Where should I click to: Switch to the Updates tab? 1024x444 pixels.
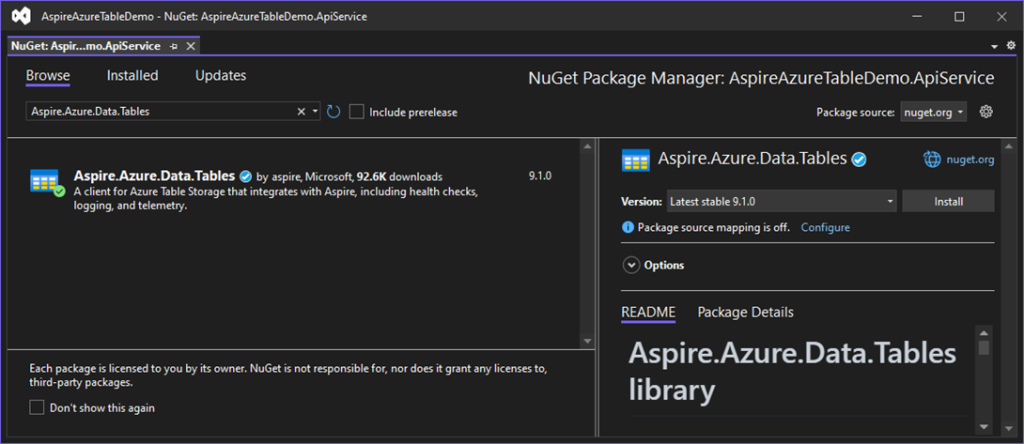221,76
